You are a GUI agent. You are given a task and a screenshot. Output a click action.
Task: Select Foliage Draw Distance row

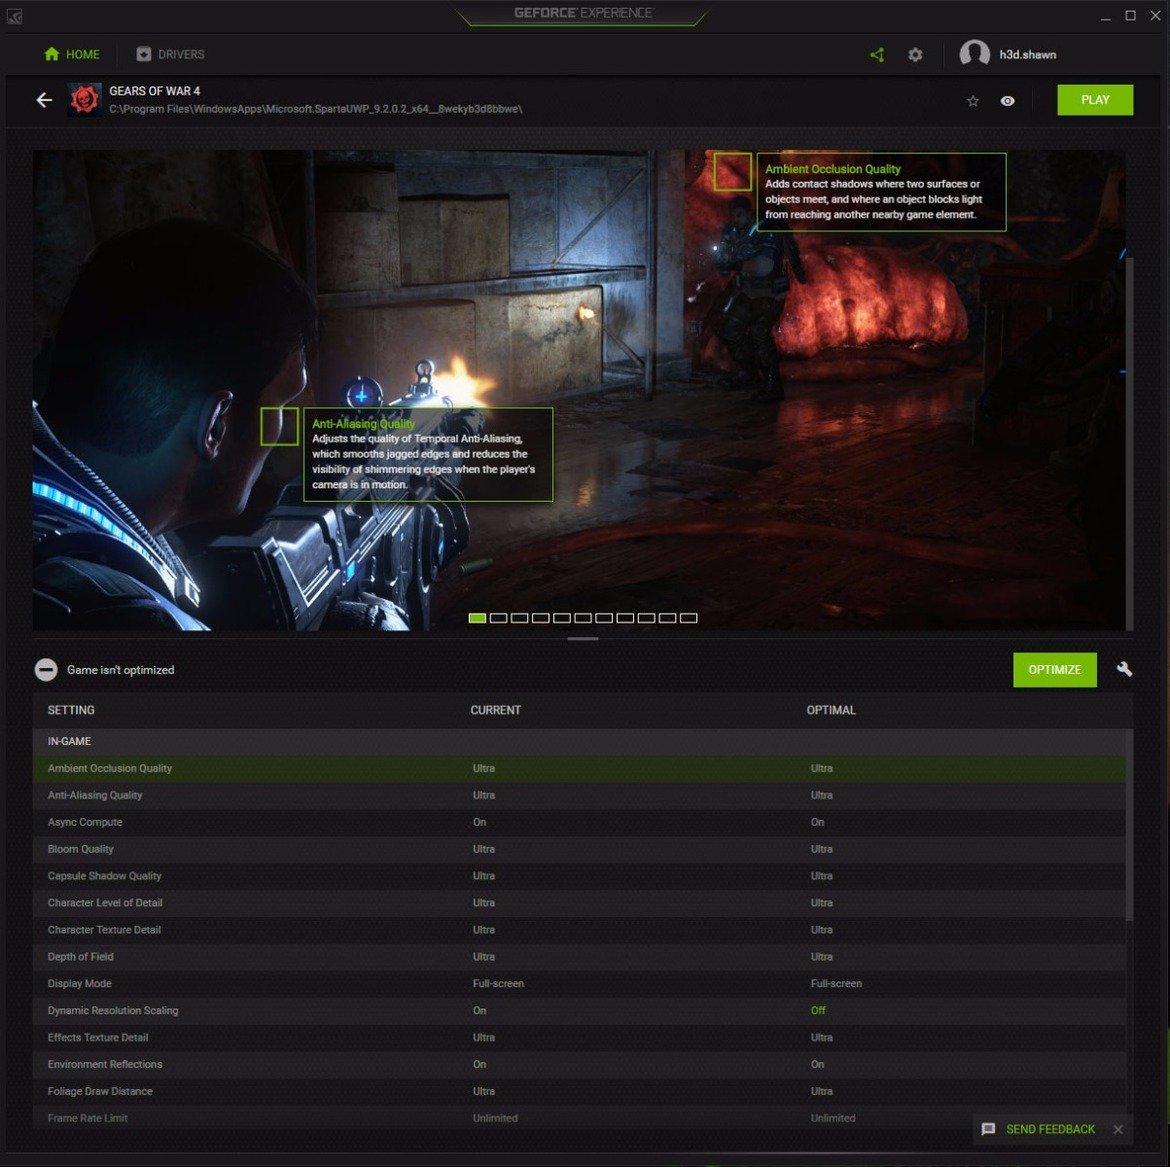pos(579,1090)
